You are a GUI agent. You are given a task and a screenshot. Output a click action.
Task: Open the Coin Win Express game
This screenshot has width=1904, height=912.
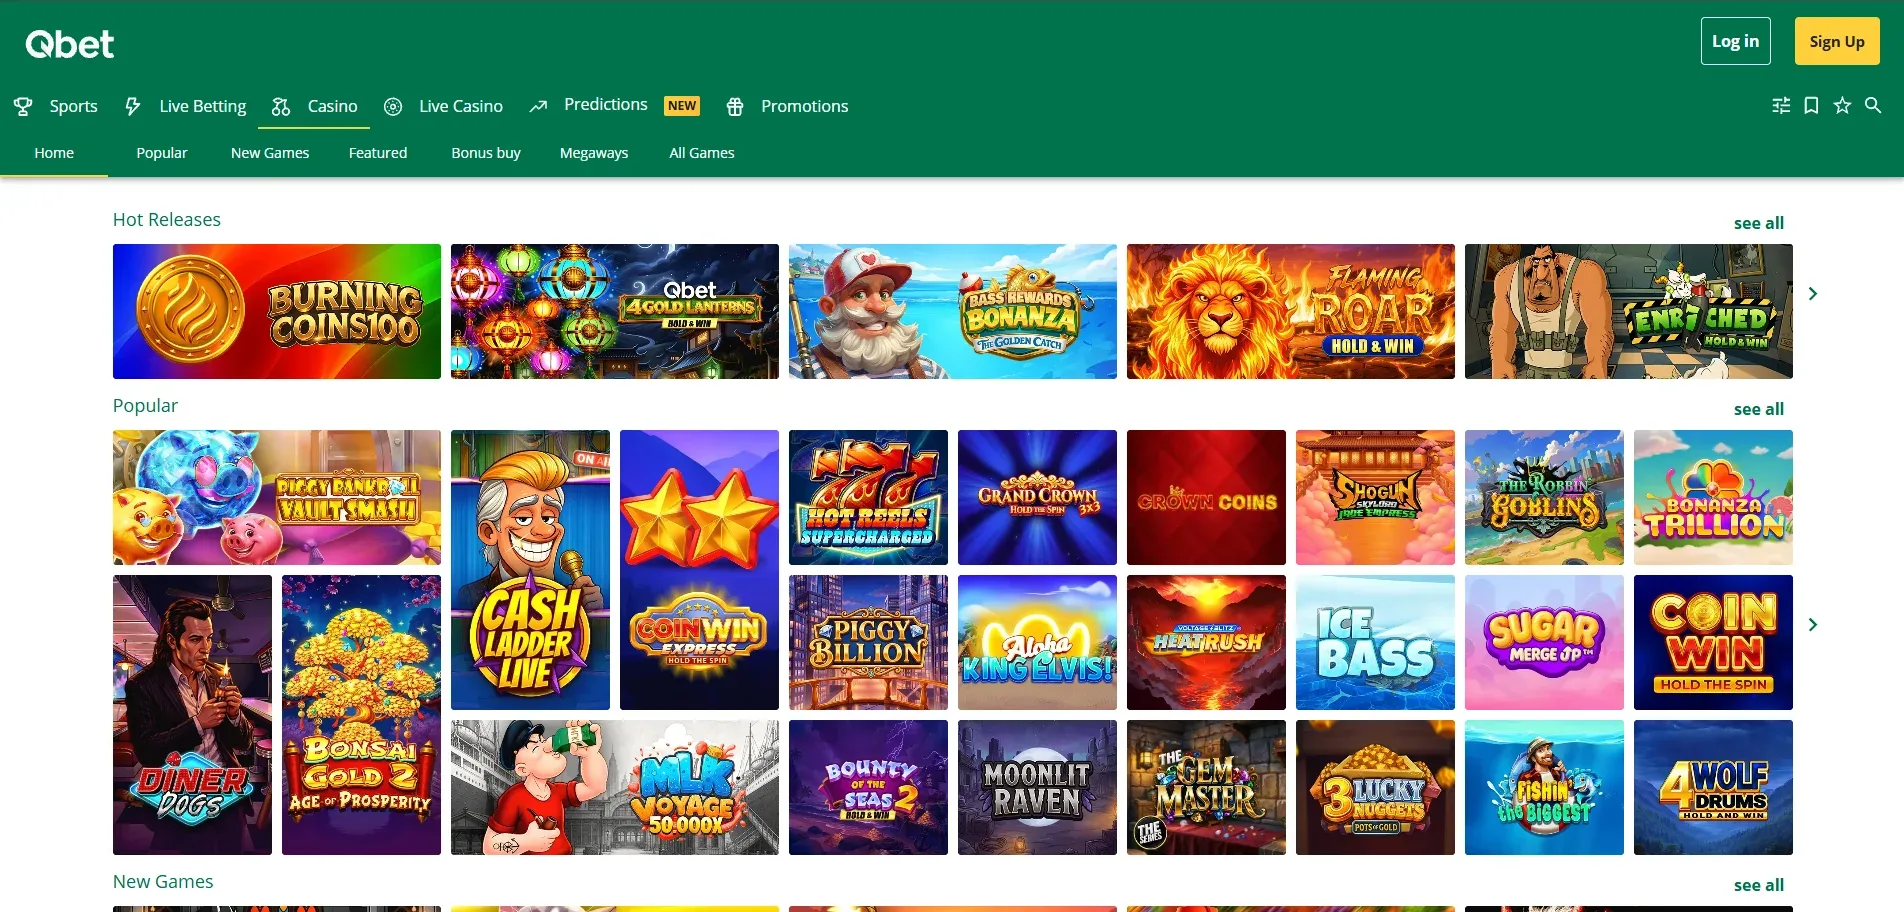(699, 570)
